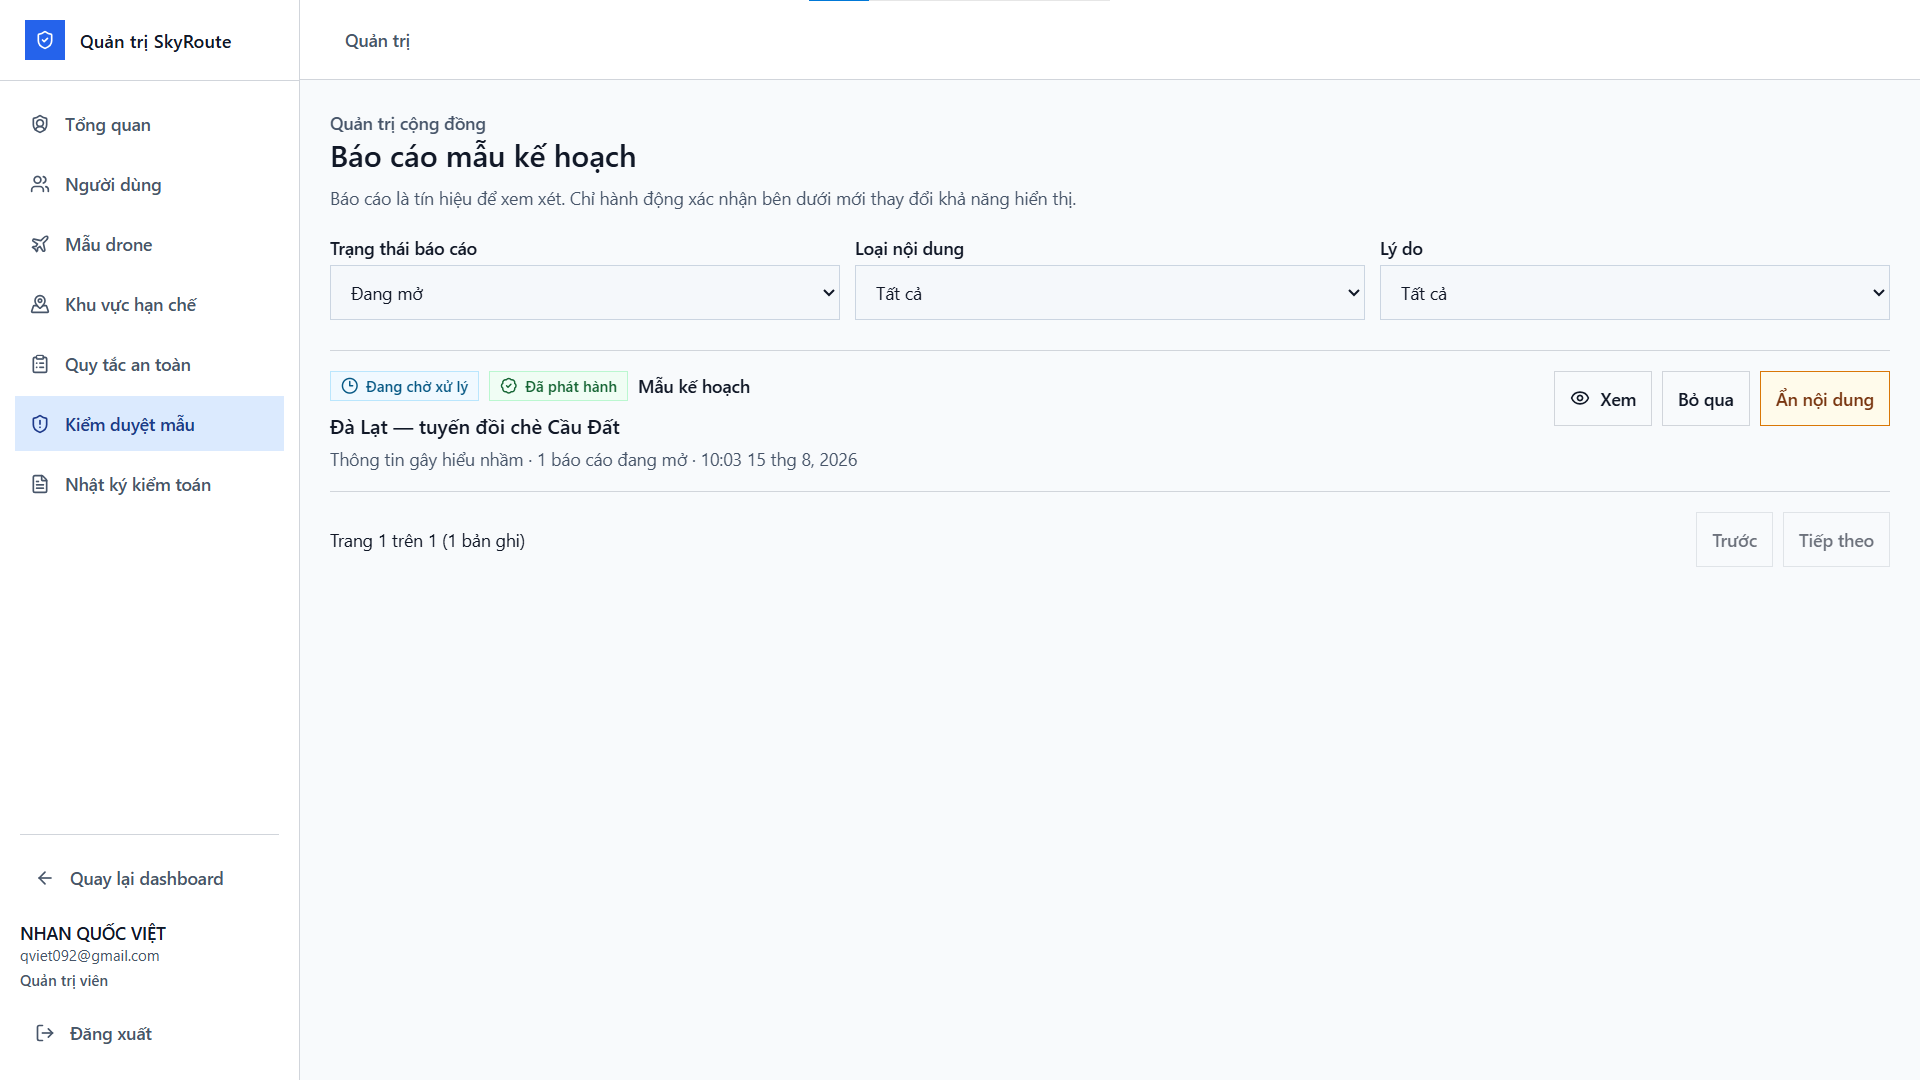Click the Trang 1 trên 1 pagination text
This screenshot has width=1920, height=1080.
point(427,540)
